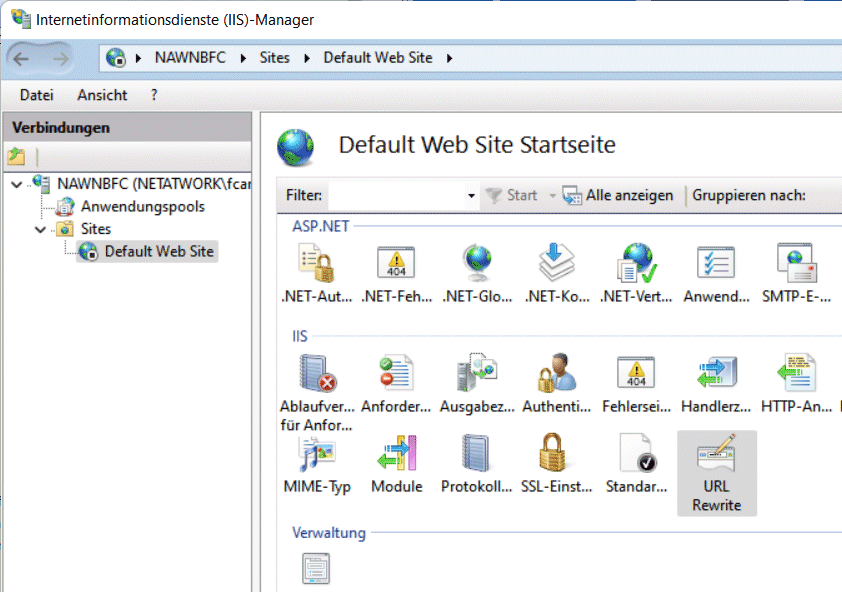The height and width of the screenshot is (592, 842).
Task: Click the IIS group header
Action: 300,336
